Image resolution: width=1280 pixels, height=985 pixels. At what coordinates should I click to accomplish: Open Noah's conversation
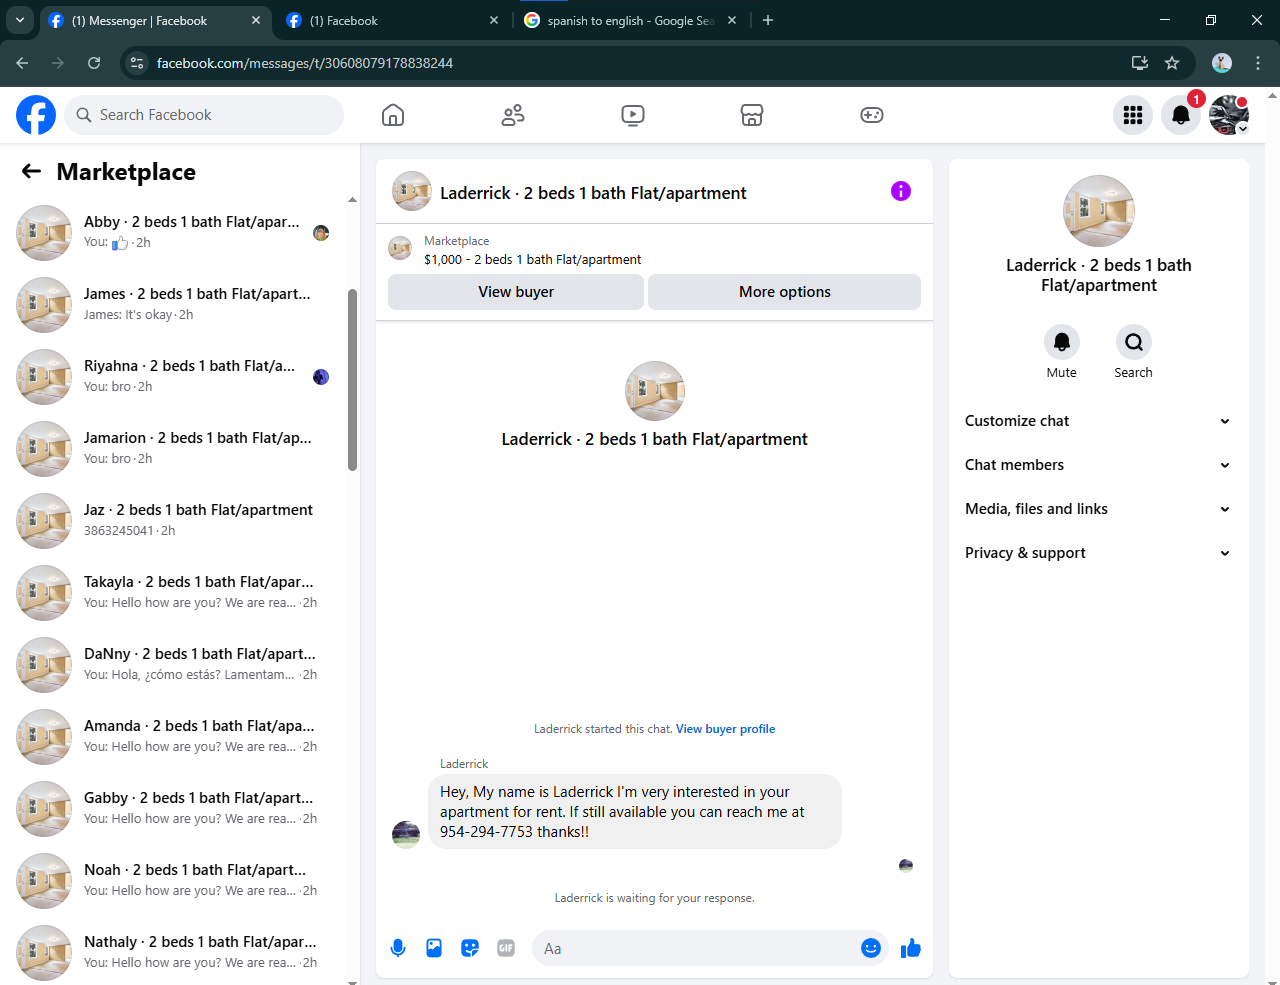(175, 881)
